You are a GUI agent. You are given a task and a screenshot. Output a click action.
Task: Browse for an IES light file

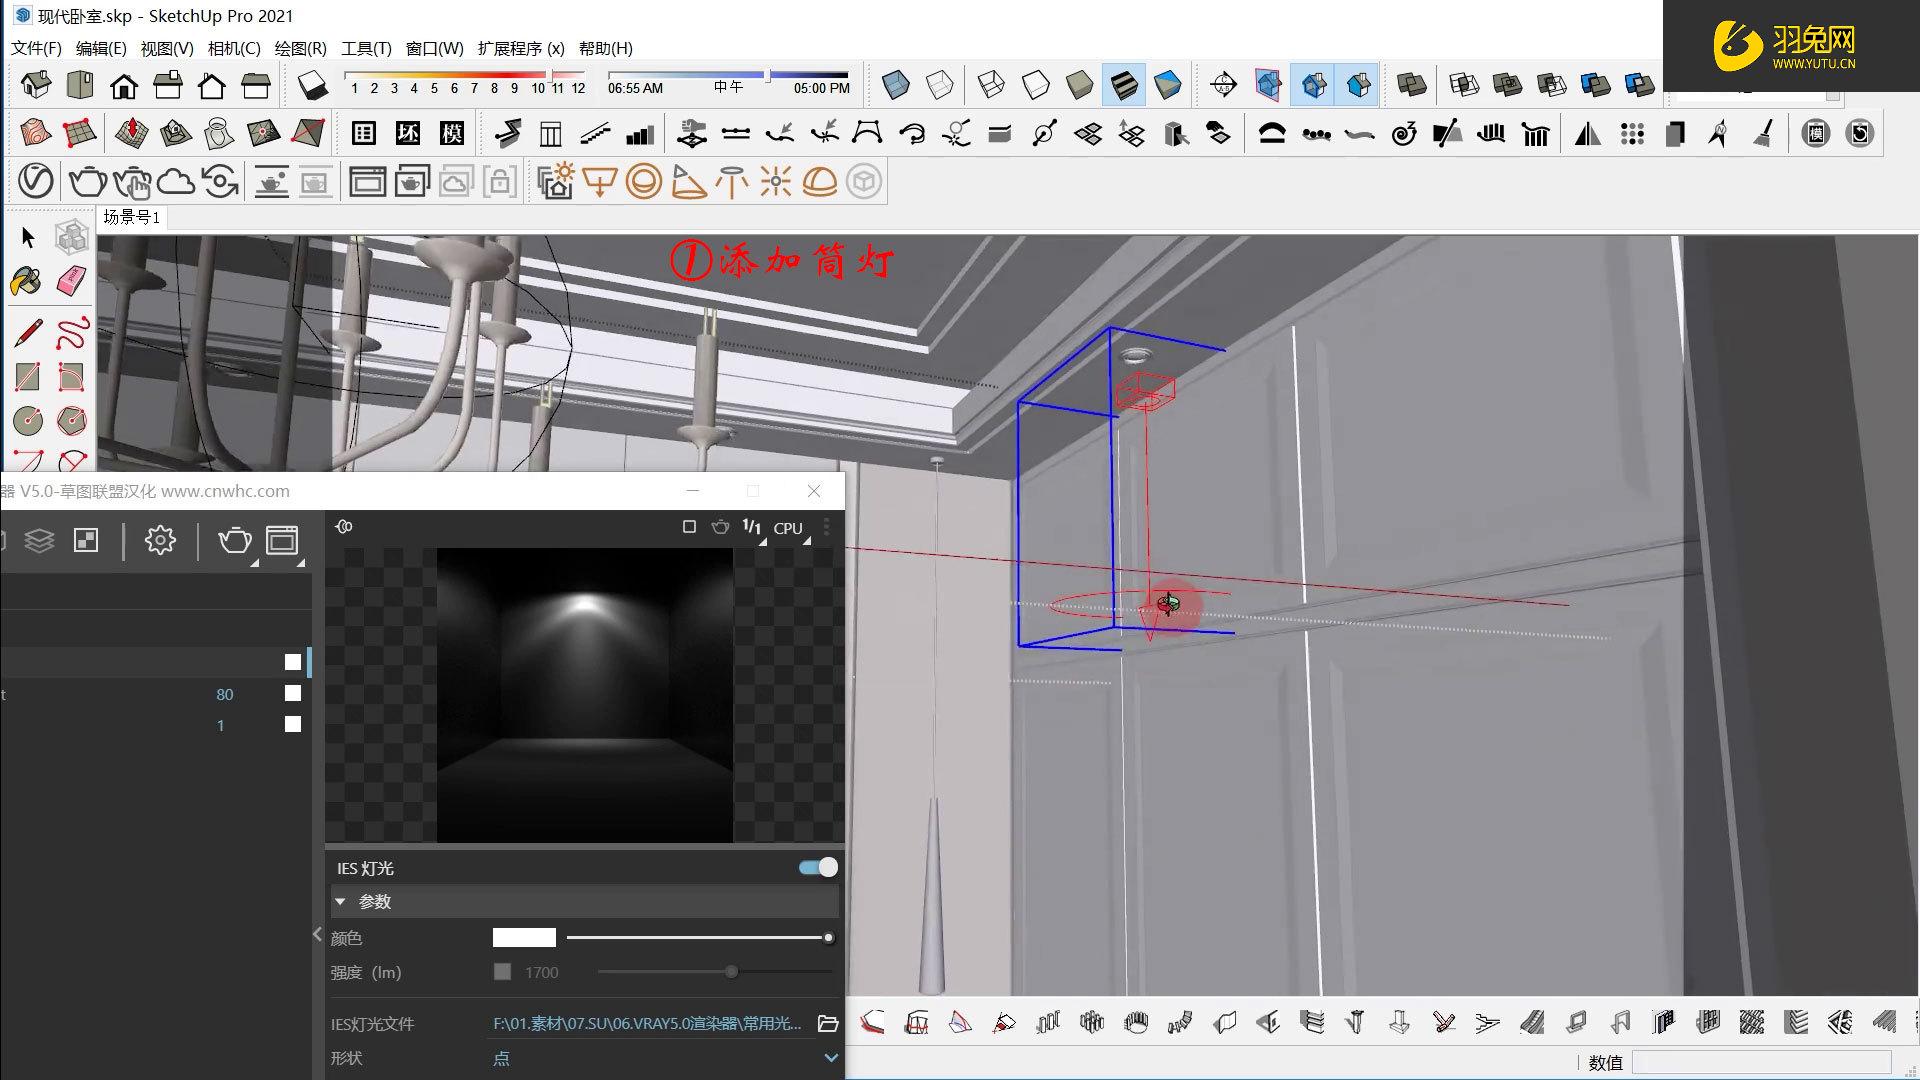tap(827, 1024)
